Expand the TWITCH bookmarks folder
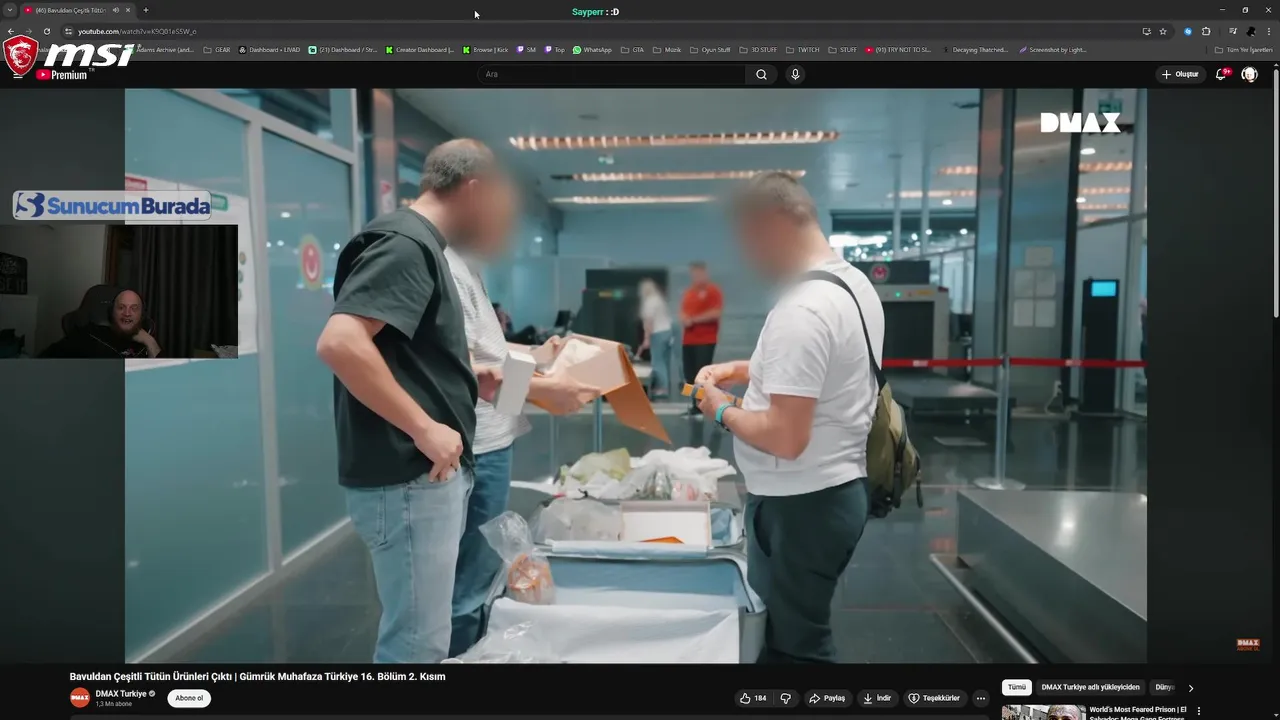 pyautogui.click(x=802, y=49)
